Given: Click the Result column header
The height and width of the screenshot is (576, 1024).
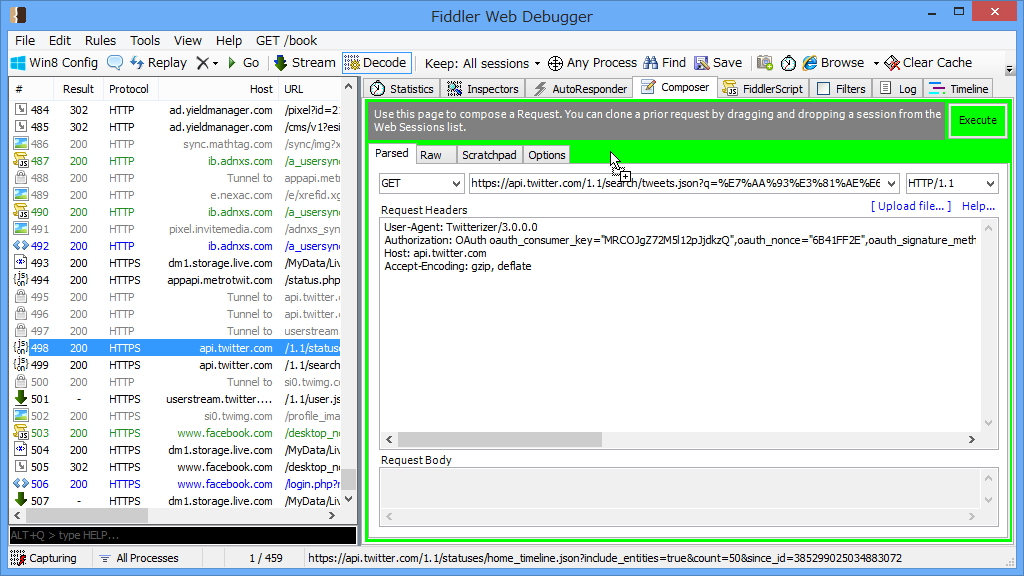Looking at the screenshot, I should pyautogui.click(x=78, y=89).
